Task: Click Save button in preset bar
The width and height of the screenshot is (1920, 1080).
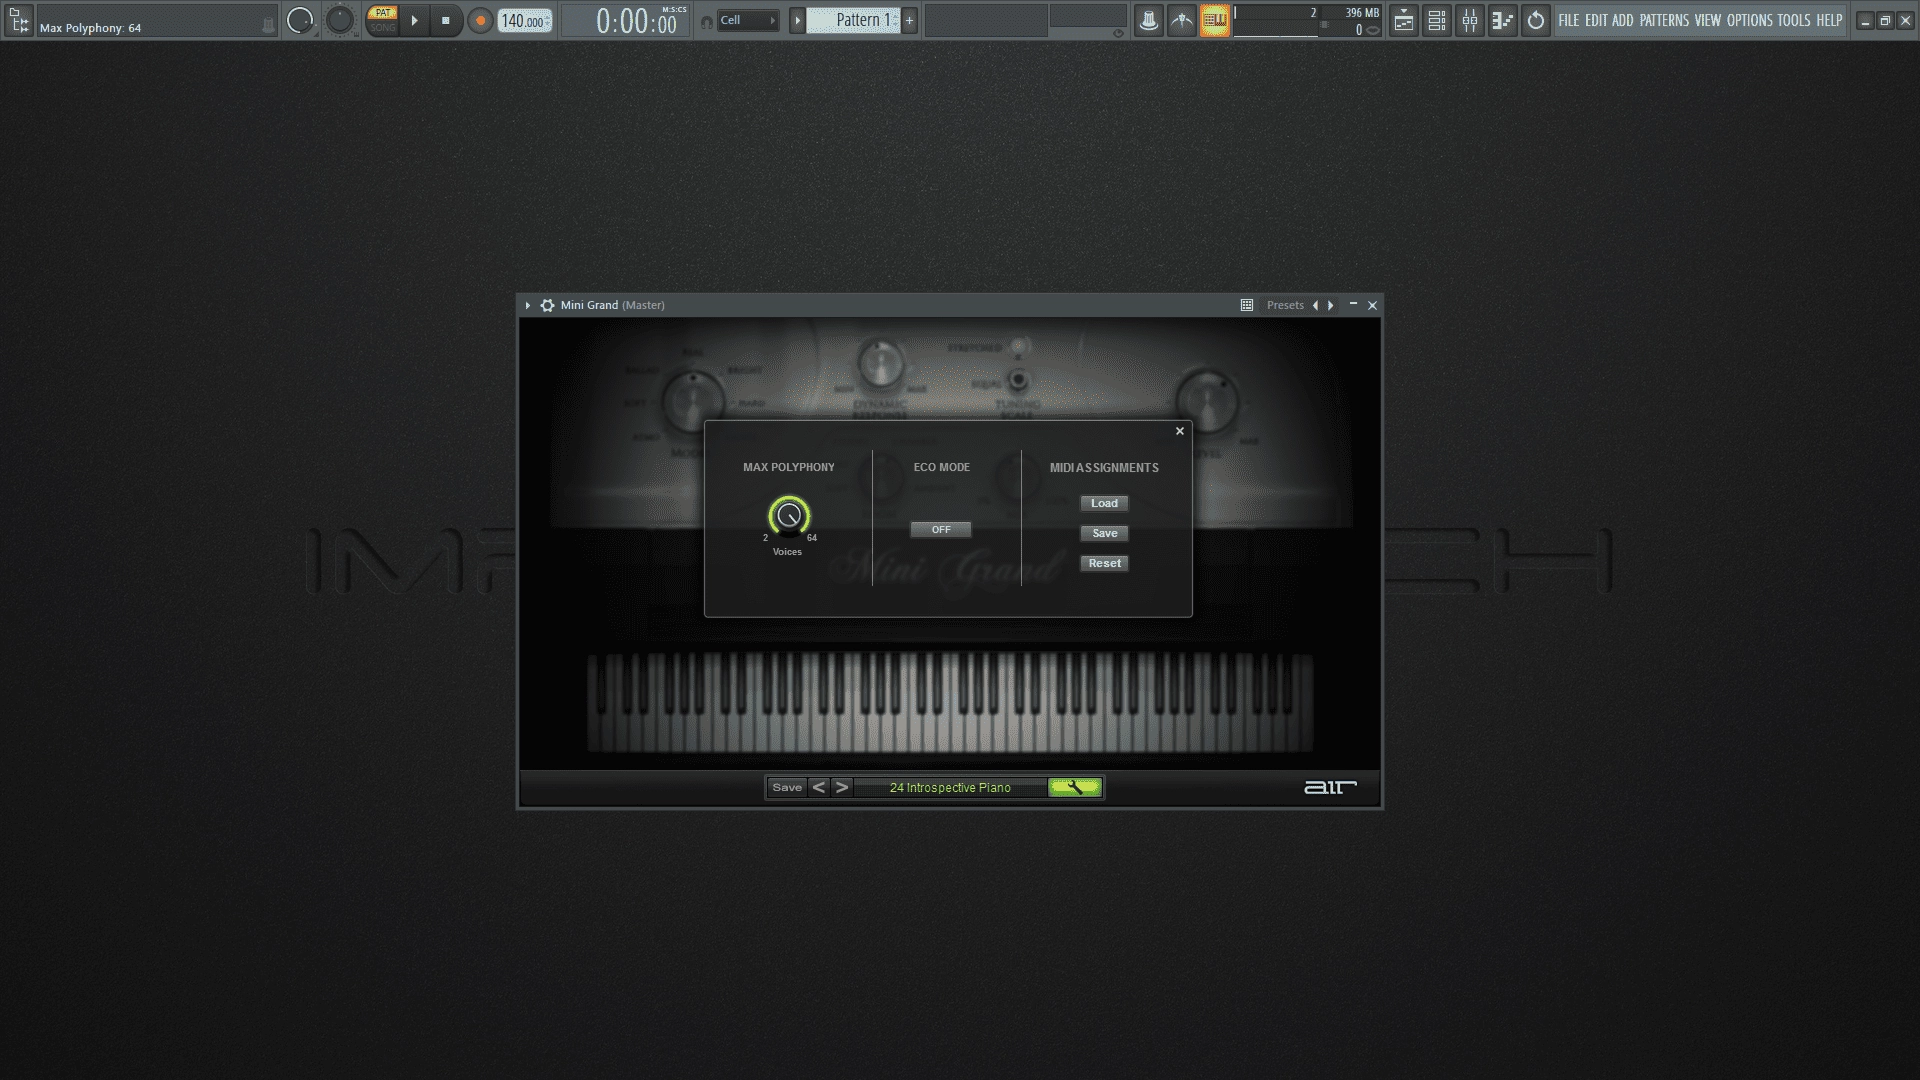Action: pos(787,787)
